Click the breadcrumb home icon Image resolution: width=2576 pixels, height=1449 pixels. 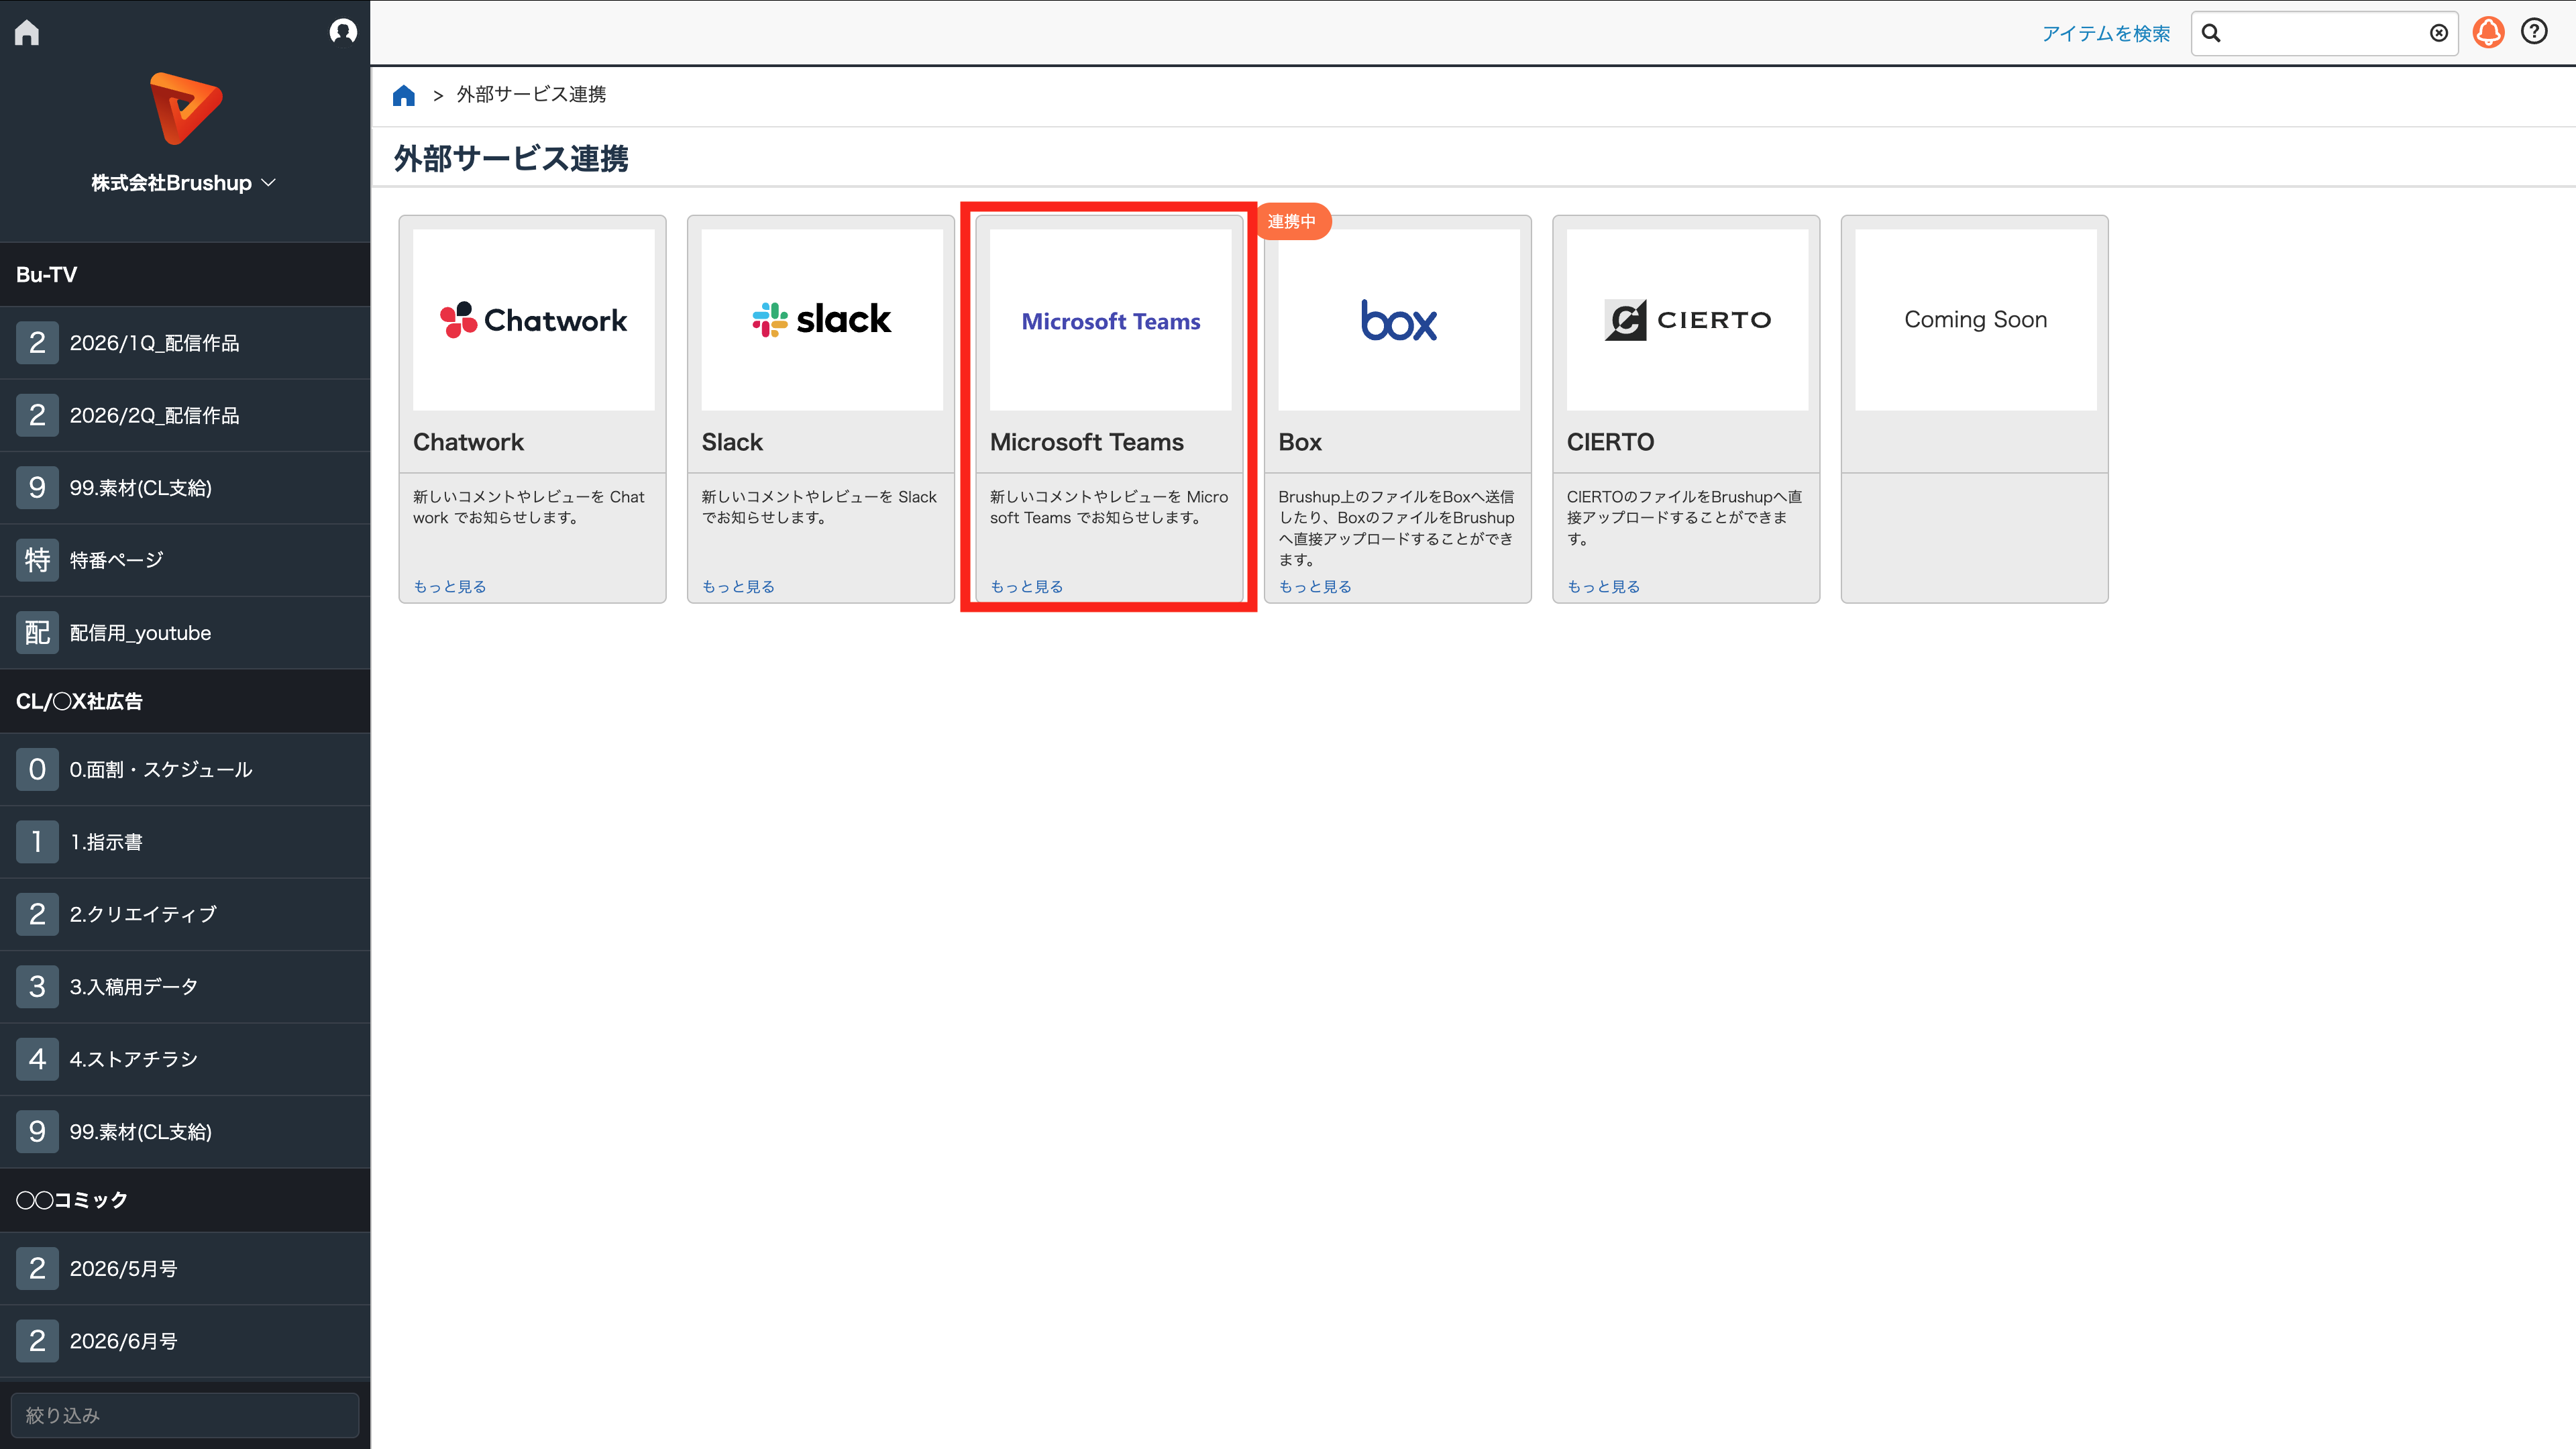pyautogui.click(x=404, y=95)
